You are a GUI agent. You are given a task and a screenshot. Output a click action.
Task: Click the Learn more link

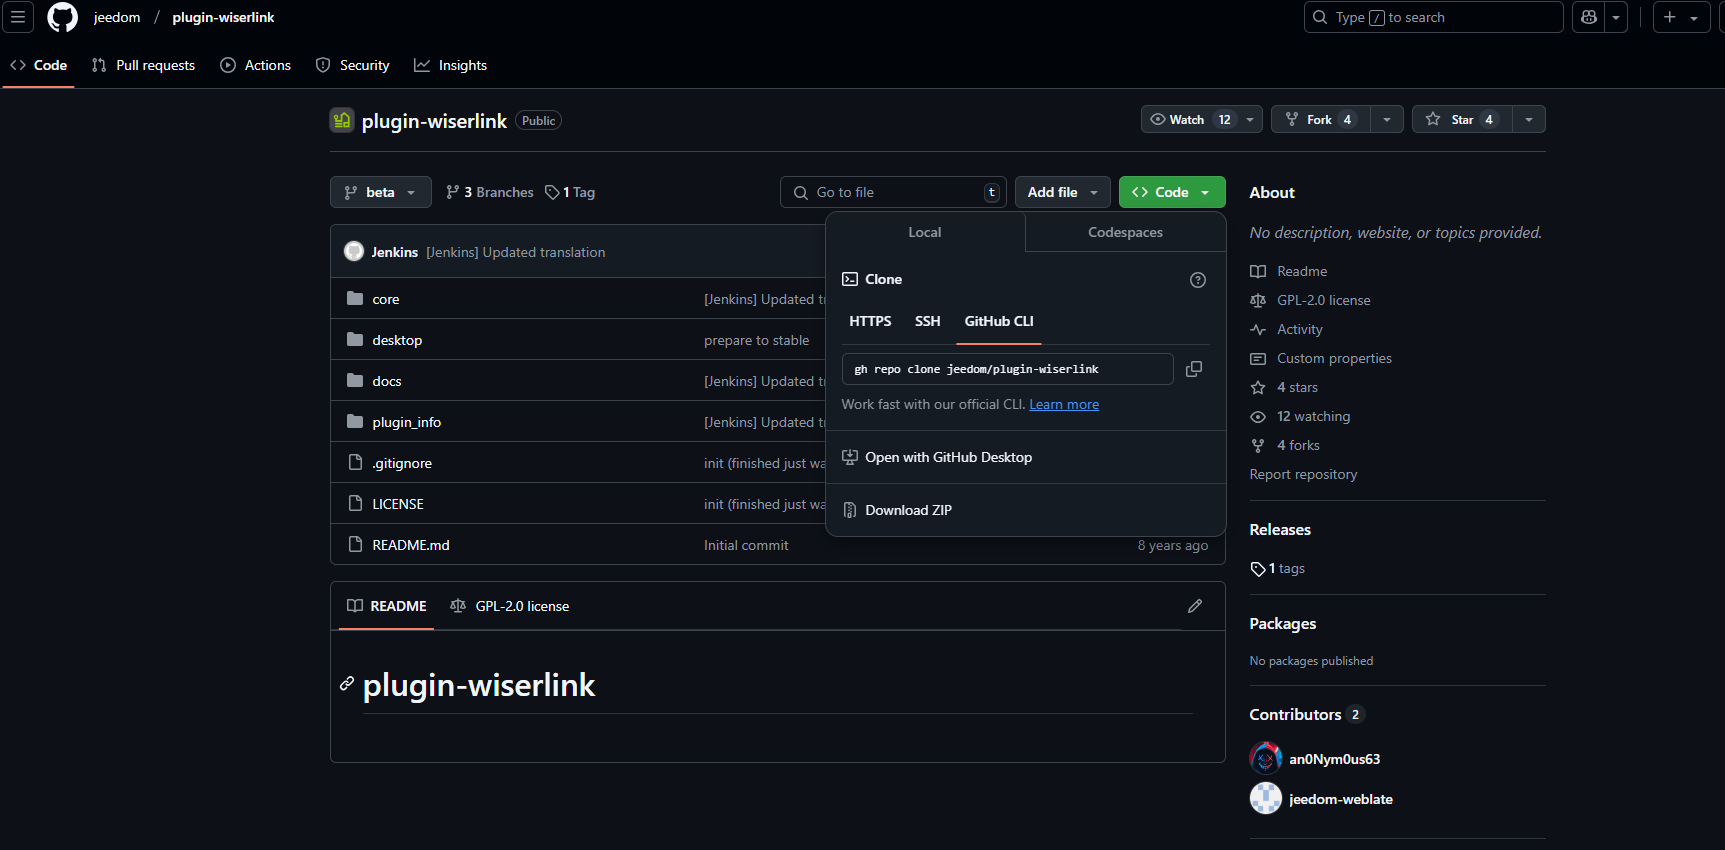click(1064, 405)
